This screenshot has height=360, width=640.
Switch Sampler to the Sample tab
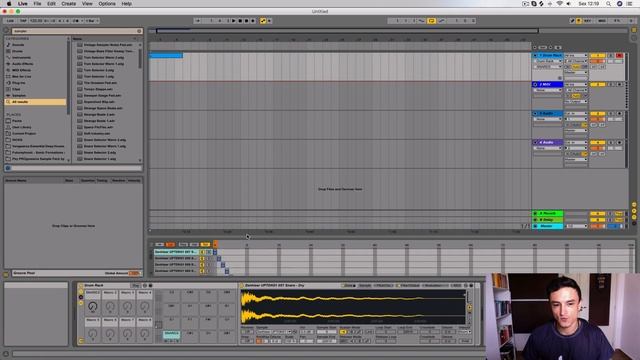point(365,285)
